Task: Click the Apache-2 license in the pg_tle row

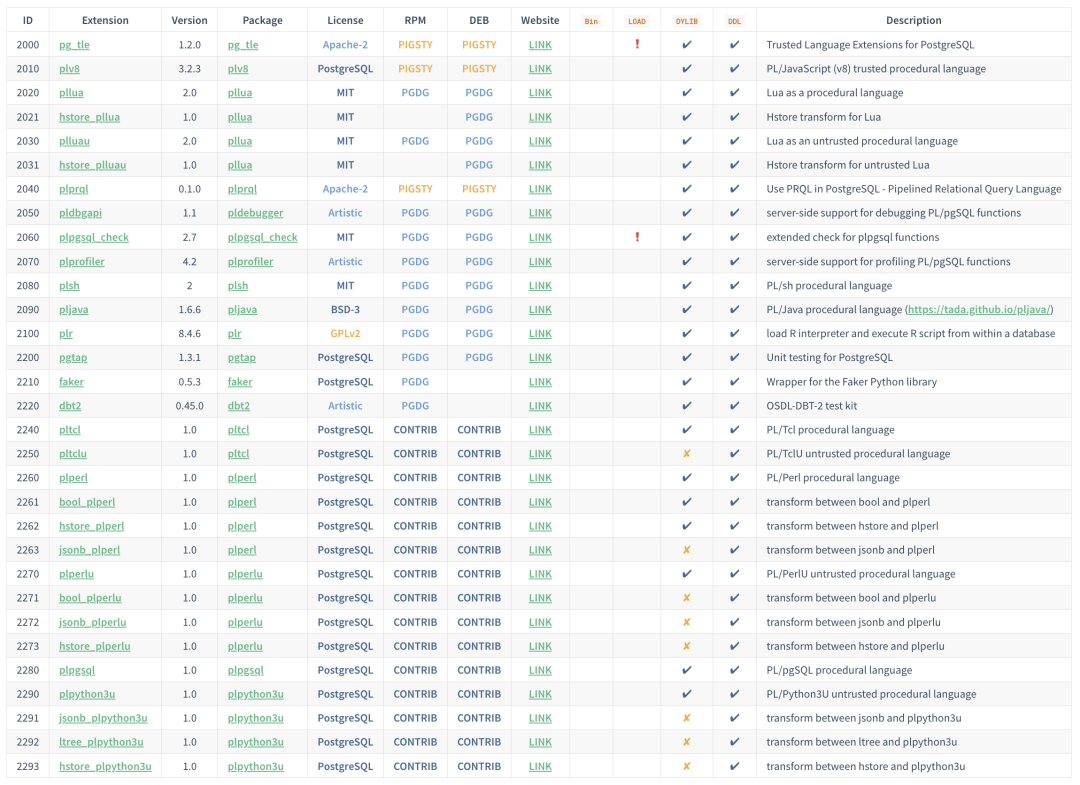Action: pos(345,45)
